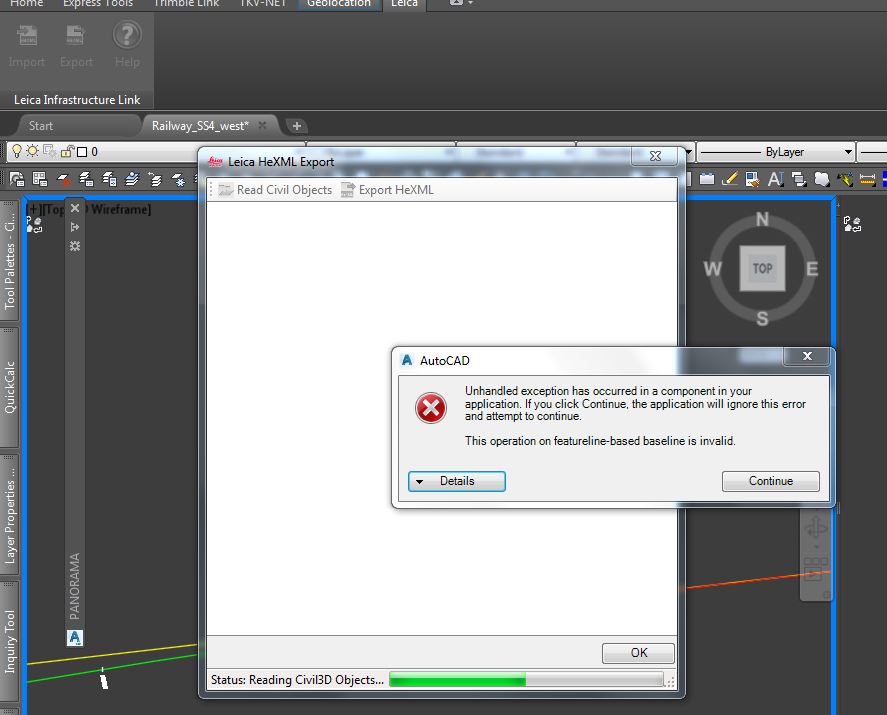Click Export HeXML toolbar button
This screenshot has width=887, height=715.
pos(387,190)
